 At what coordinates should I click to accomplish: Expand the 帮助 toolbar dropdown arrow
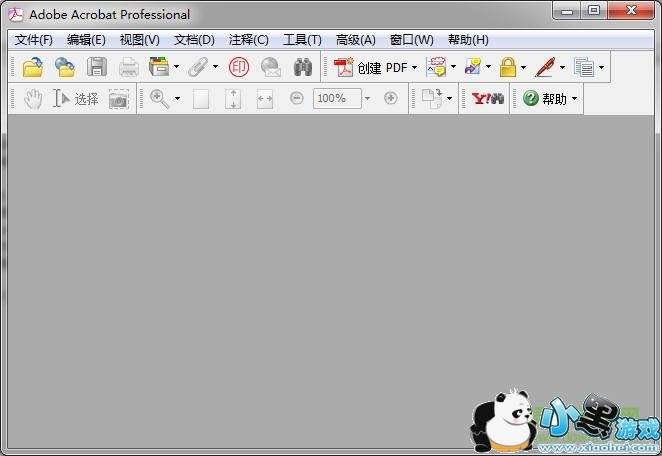(x=574, y=99)
